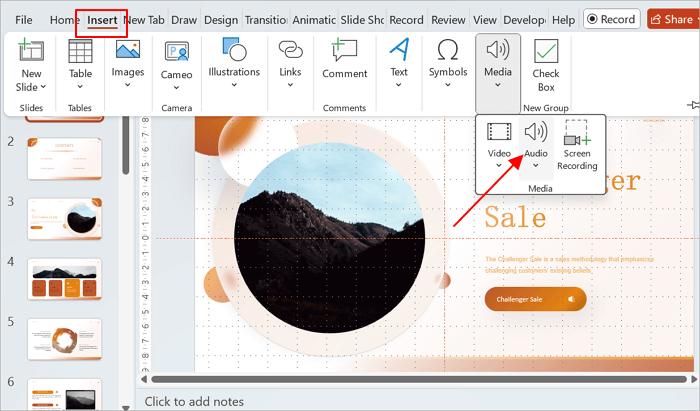Open the Symbols omega icon
Viewport: 700px width, 411px height.
pos(448,52)
